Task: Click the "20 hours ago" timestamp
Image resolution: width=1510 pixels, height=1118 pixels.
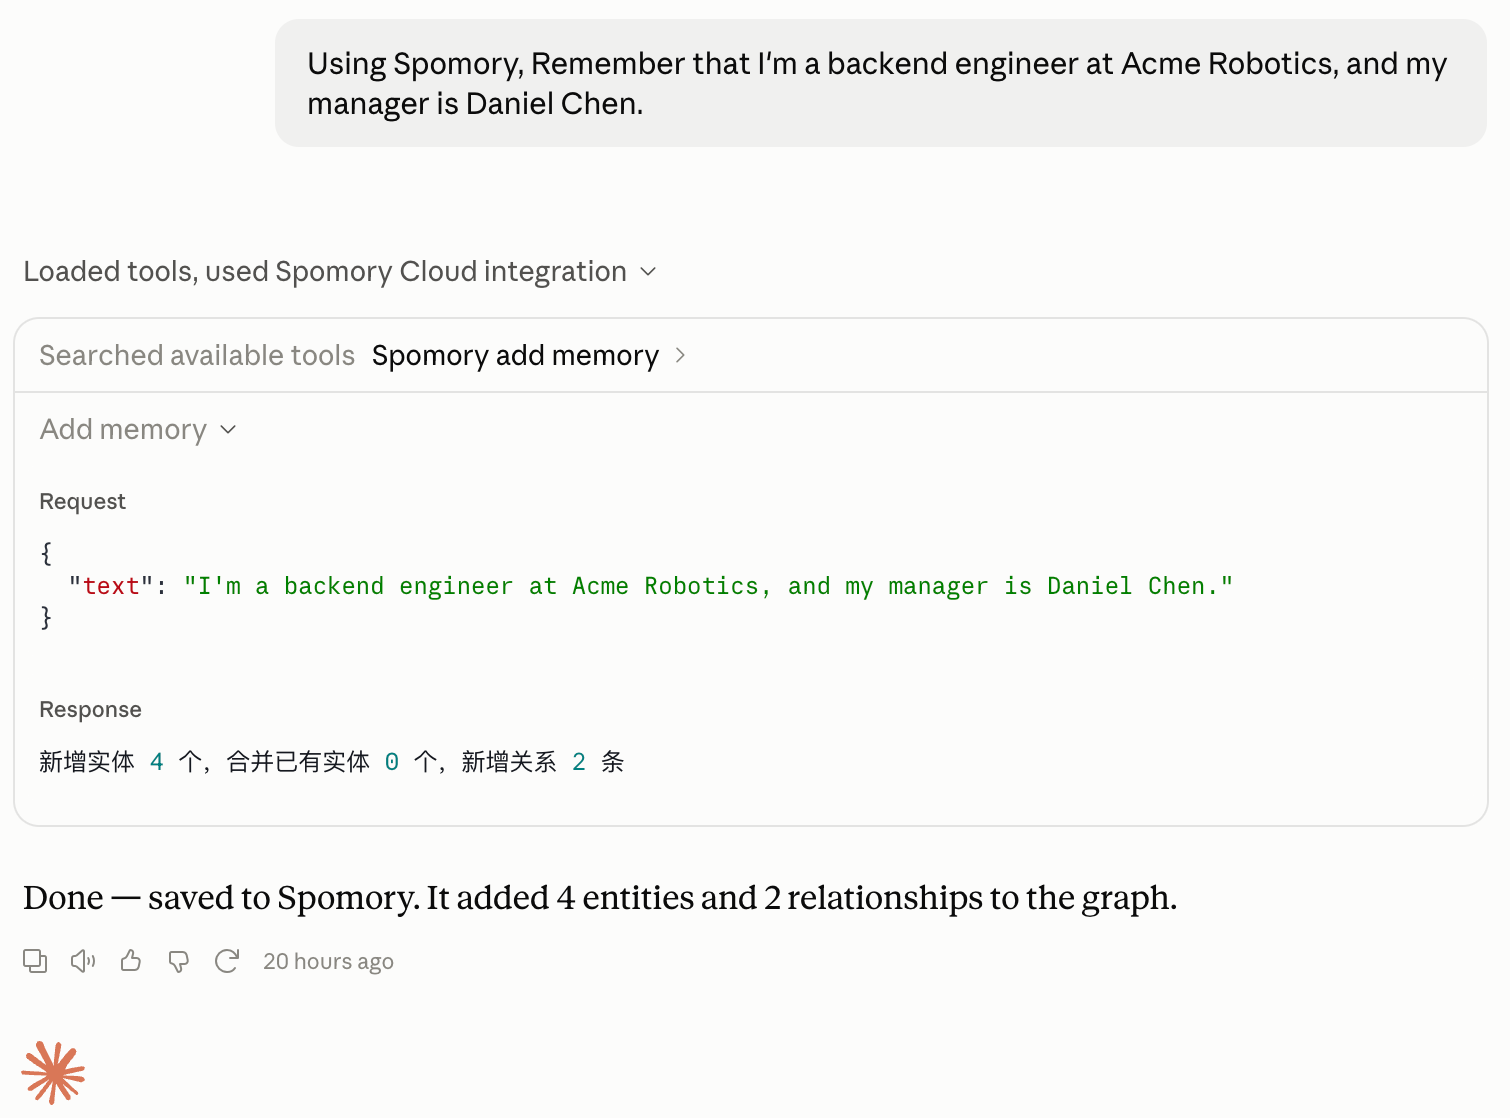Action: pos(328,961)
